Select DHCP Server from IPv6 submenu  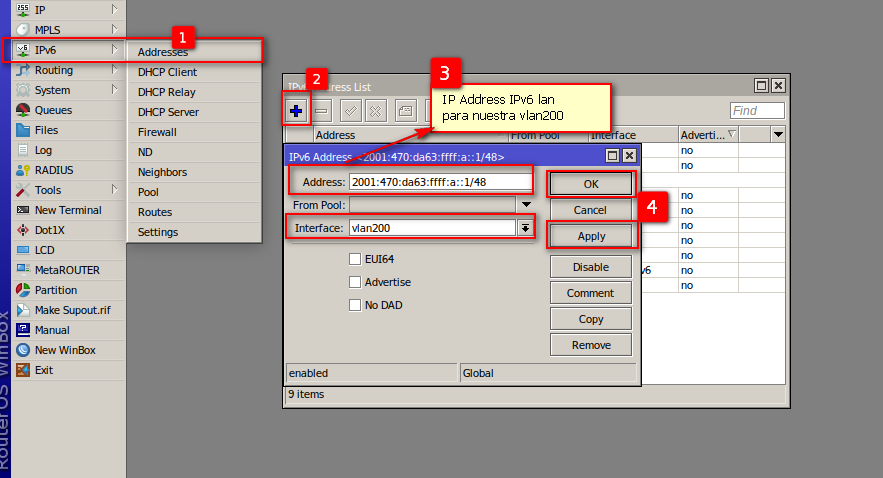(168, 112)
